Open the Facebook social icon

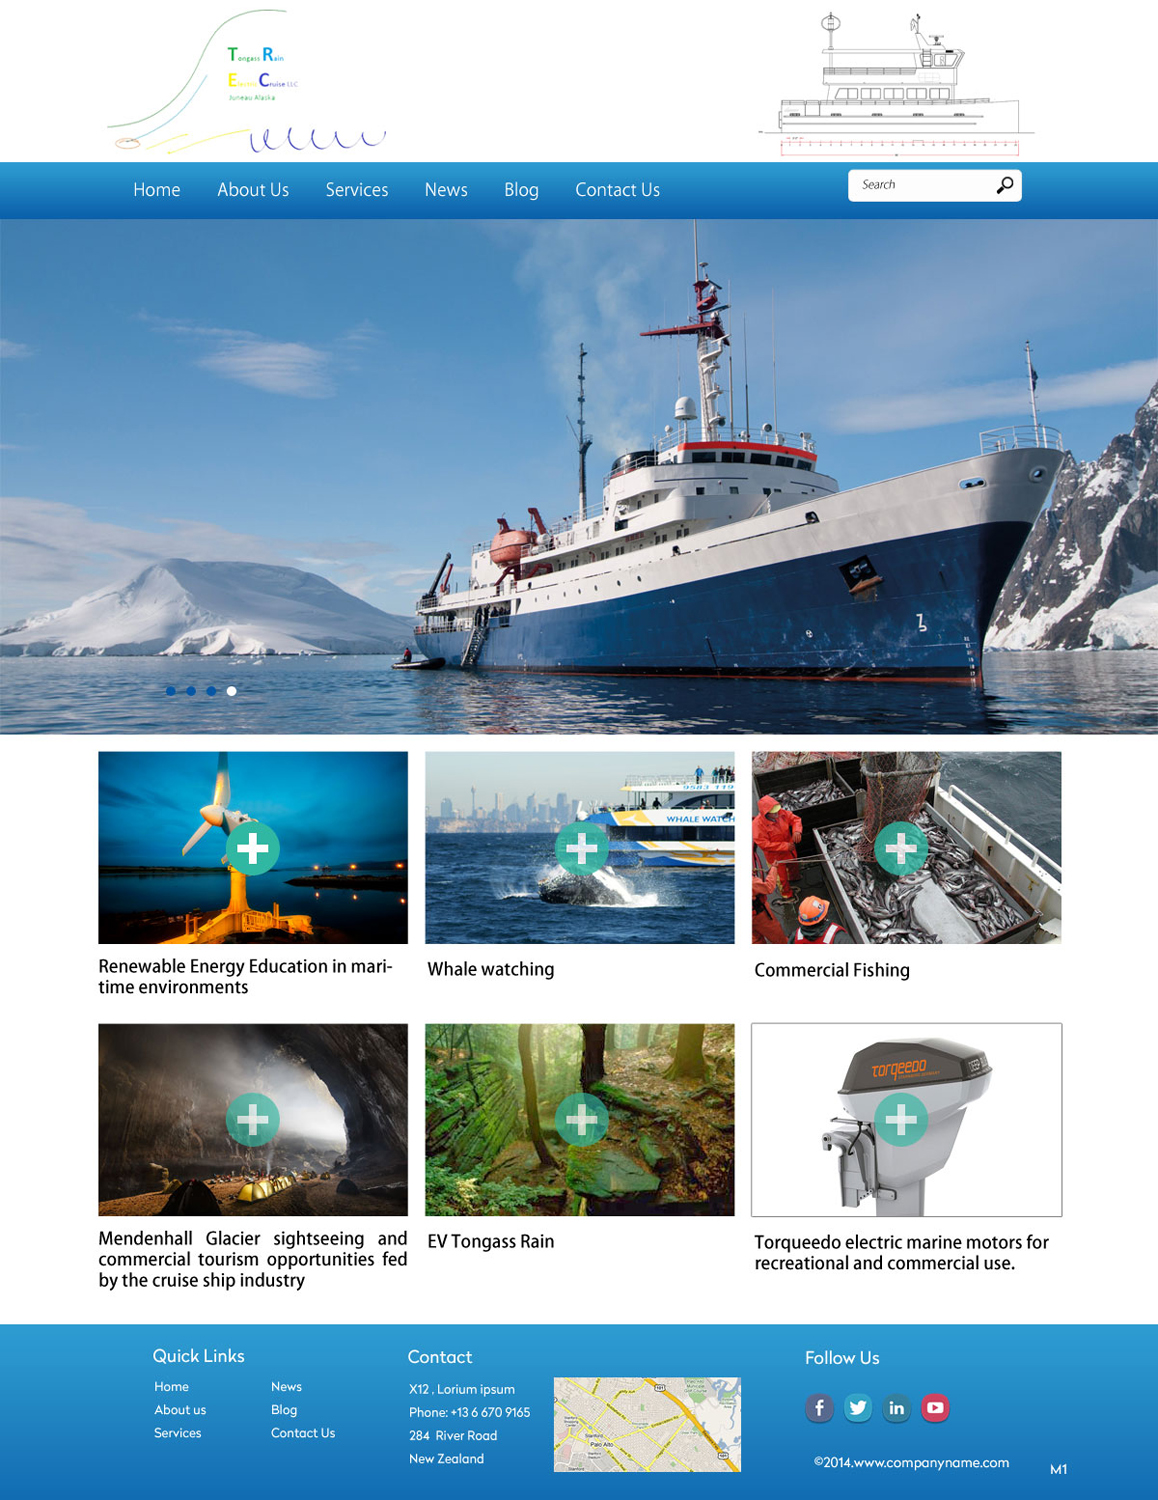819,1408
